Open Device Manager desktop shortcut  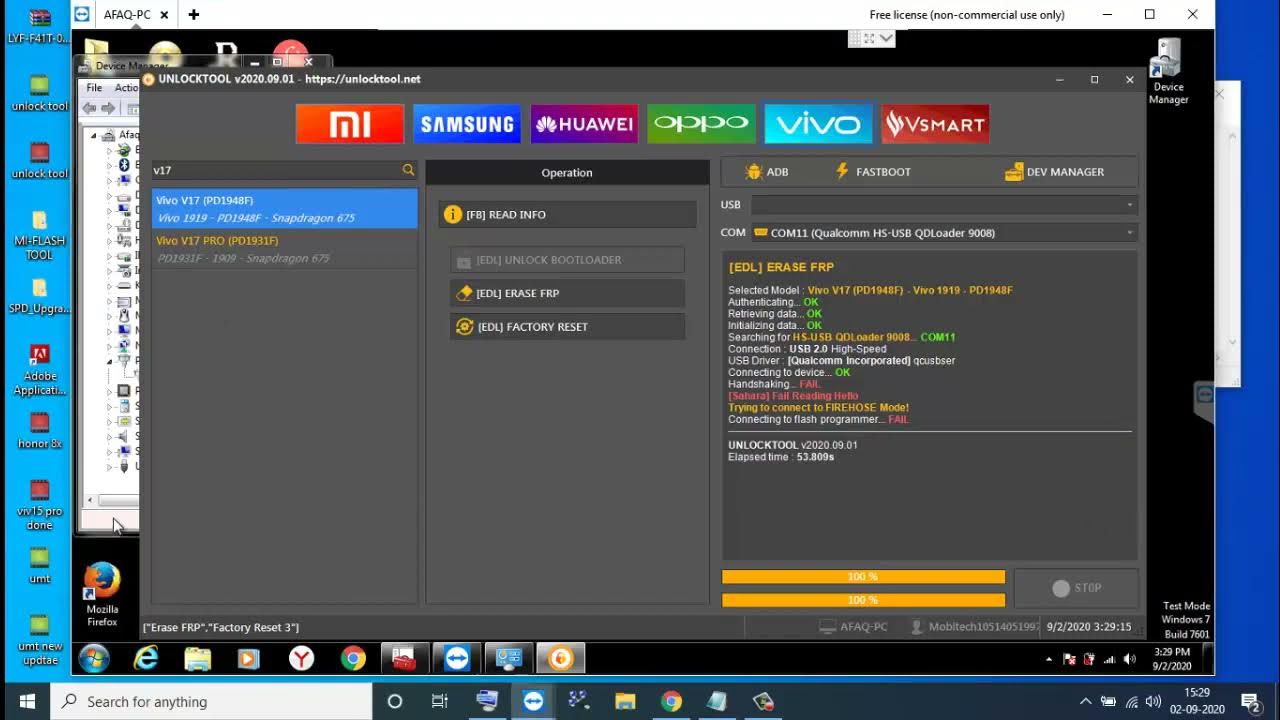pos(1168,71)
